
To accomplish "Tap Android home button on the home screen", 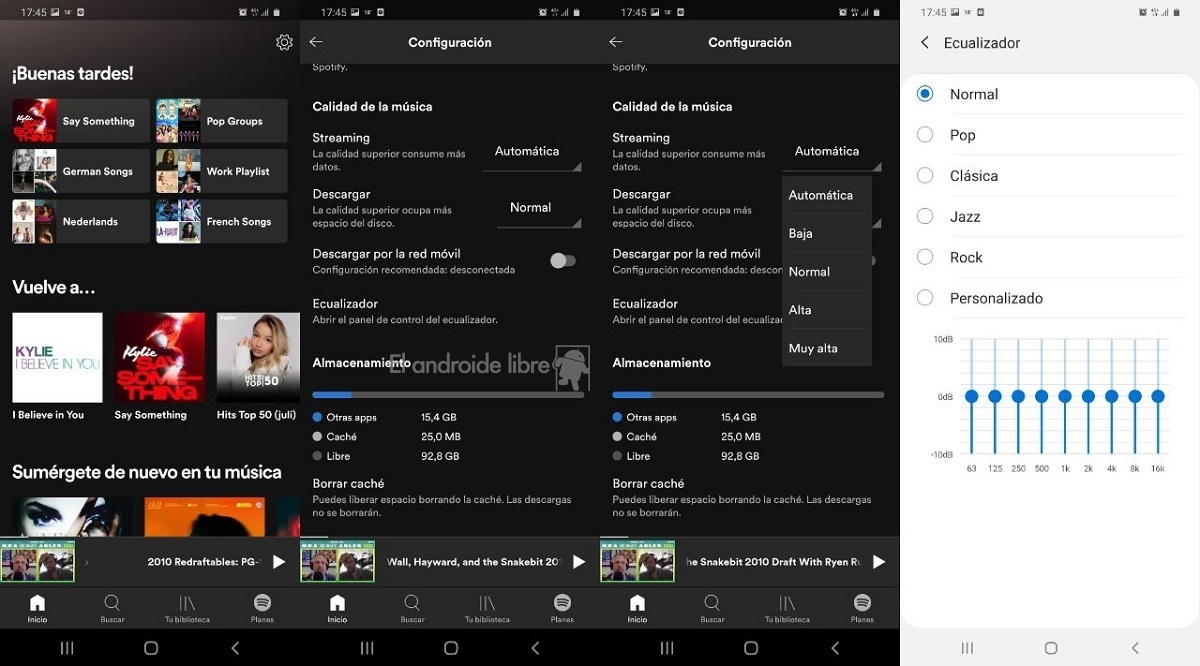I will [x=151, y=648].
